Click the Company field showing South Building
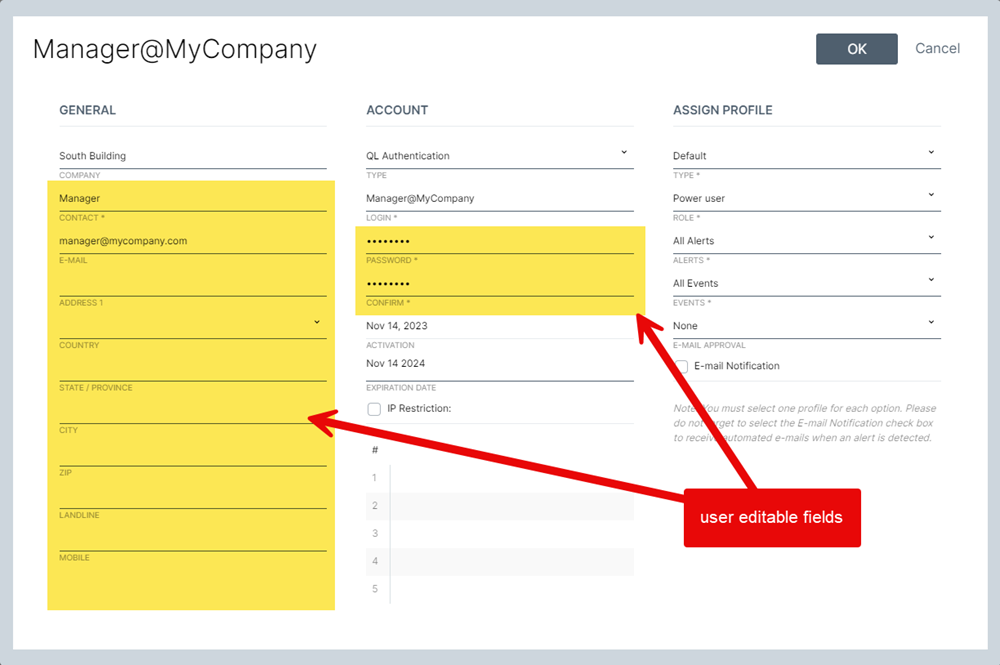Viewport: 1000px width, 665px height. pos(193,156)
